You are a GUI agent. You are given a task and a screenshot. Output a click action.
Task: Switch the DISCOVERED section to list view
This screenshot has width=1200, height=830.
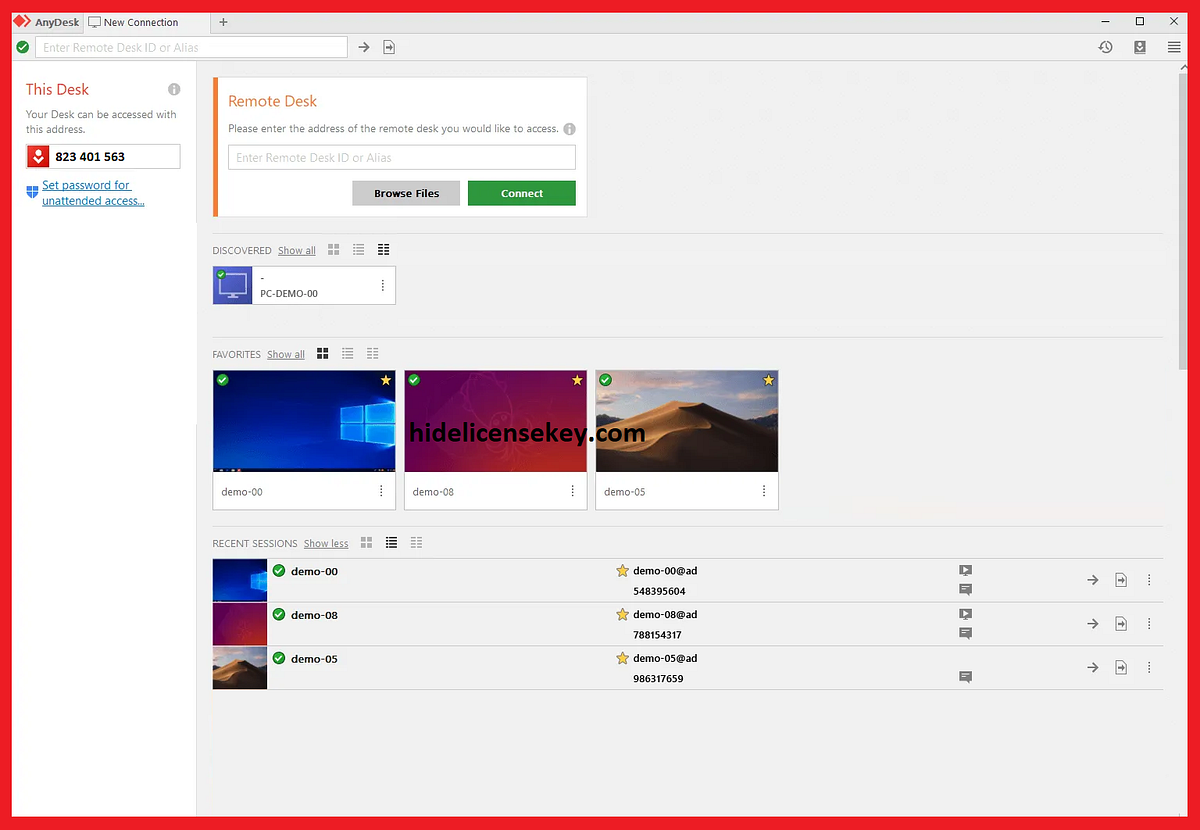[x=358, y=249]
